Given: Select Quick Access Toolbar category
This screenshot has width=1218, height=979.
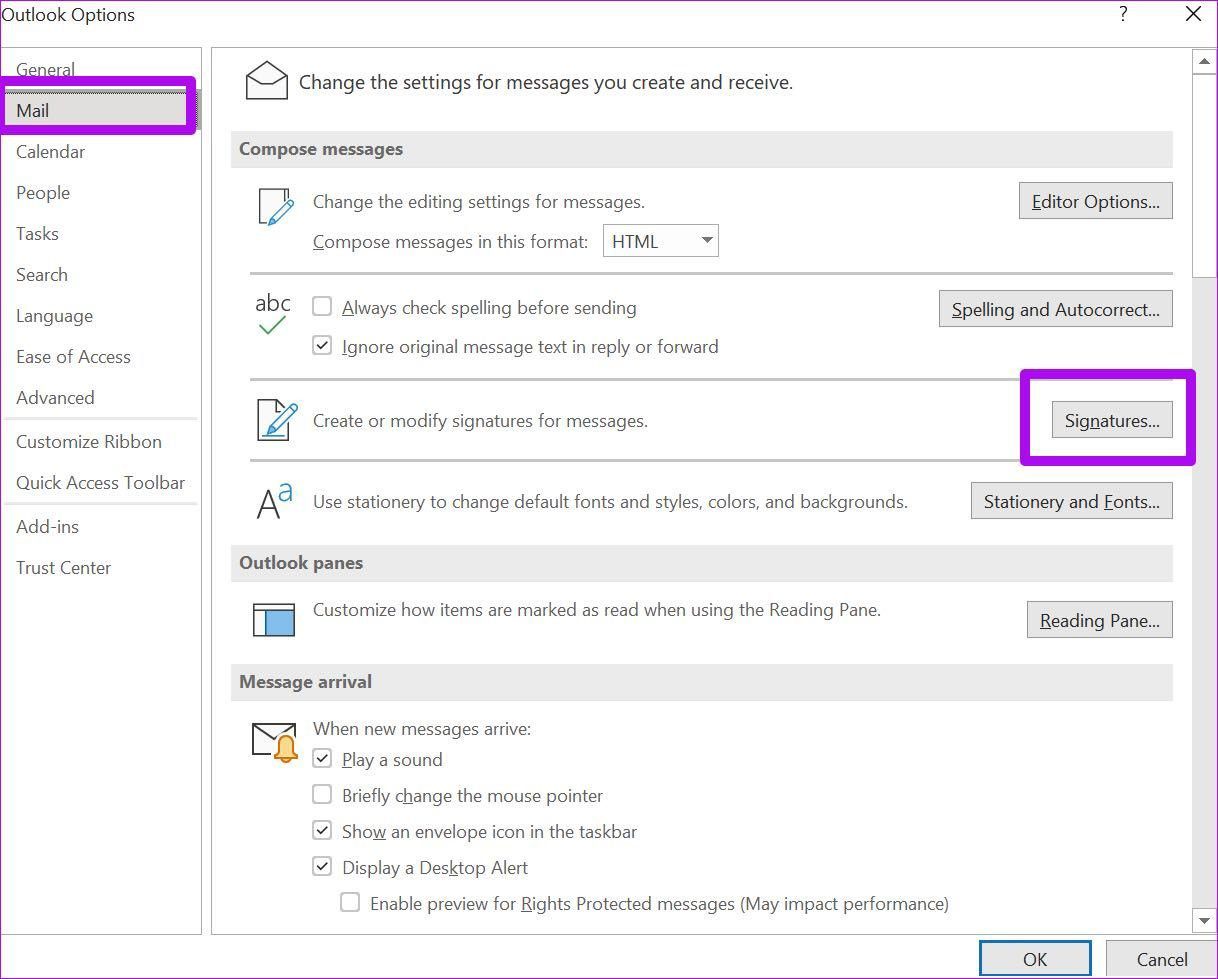Looking at the screenshot, I should 100,482.
